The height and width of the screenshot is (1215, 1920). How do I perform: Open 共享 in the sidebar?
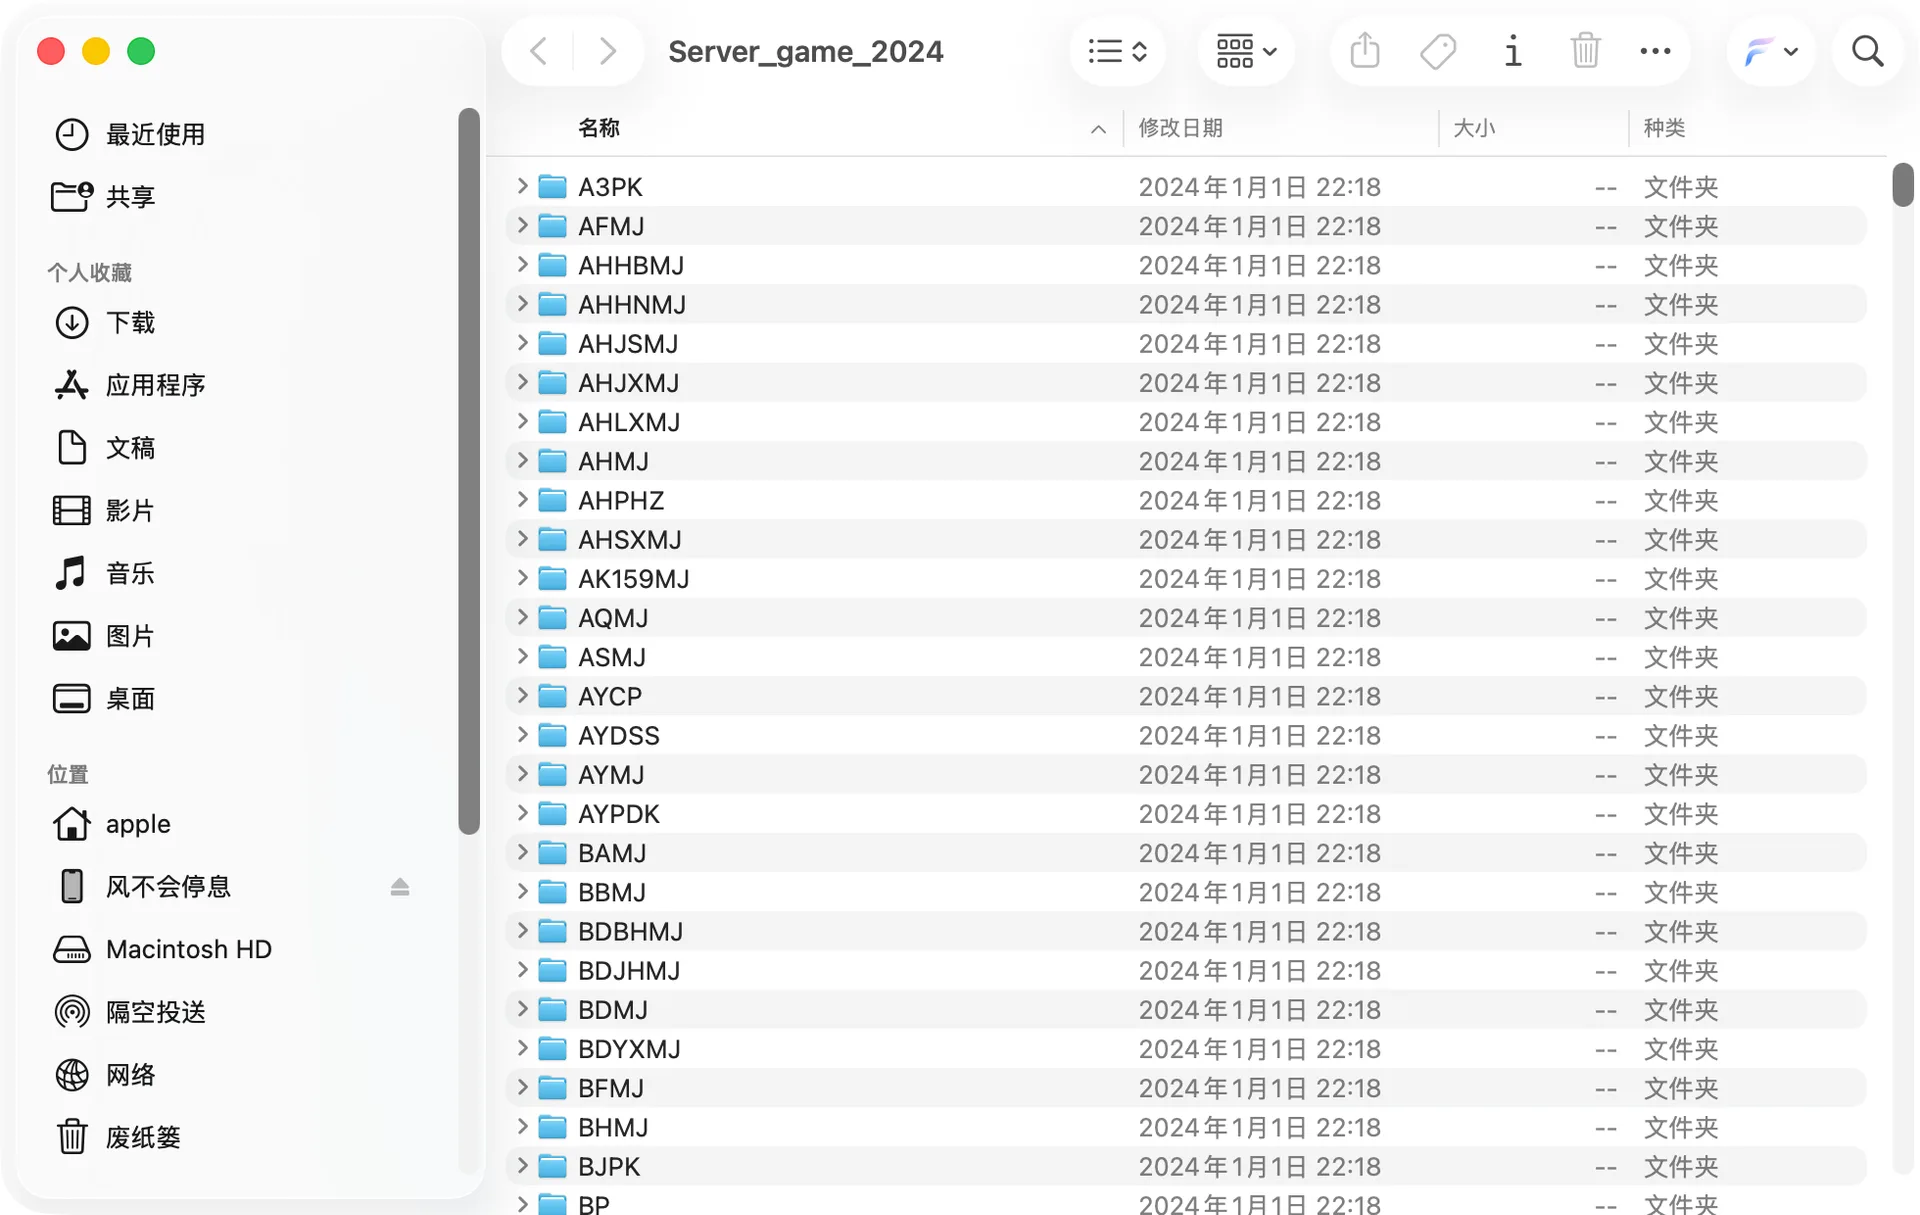130,196
